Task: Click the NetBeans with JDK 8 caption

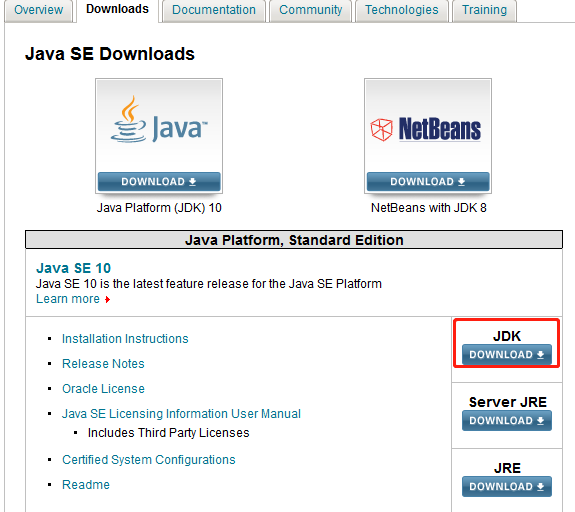Action: [429, 208]
